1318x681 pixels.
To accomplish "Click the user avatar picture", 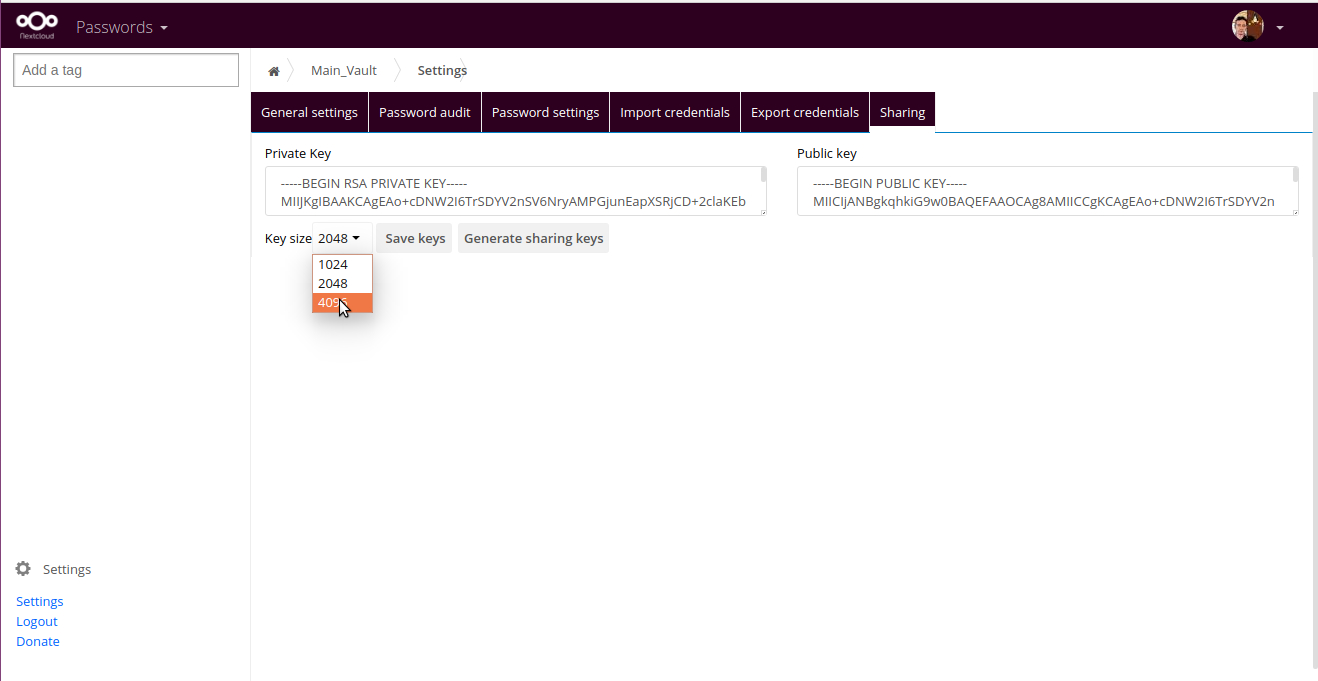I will (x=1247, y=26).
